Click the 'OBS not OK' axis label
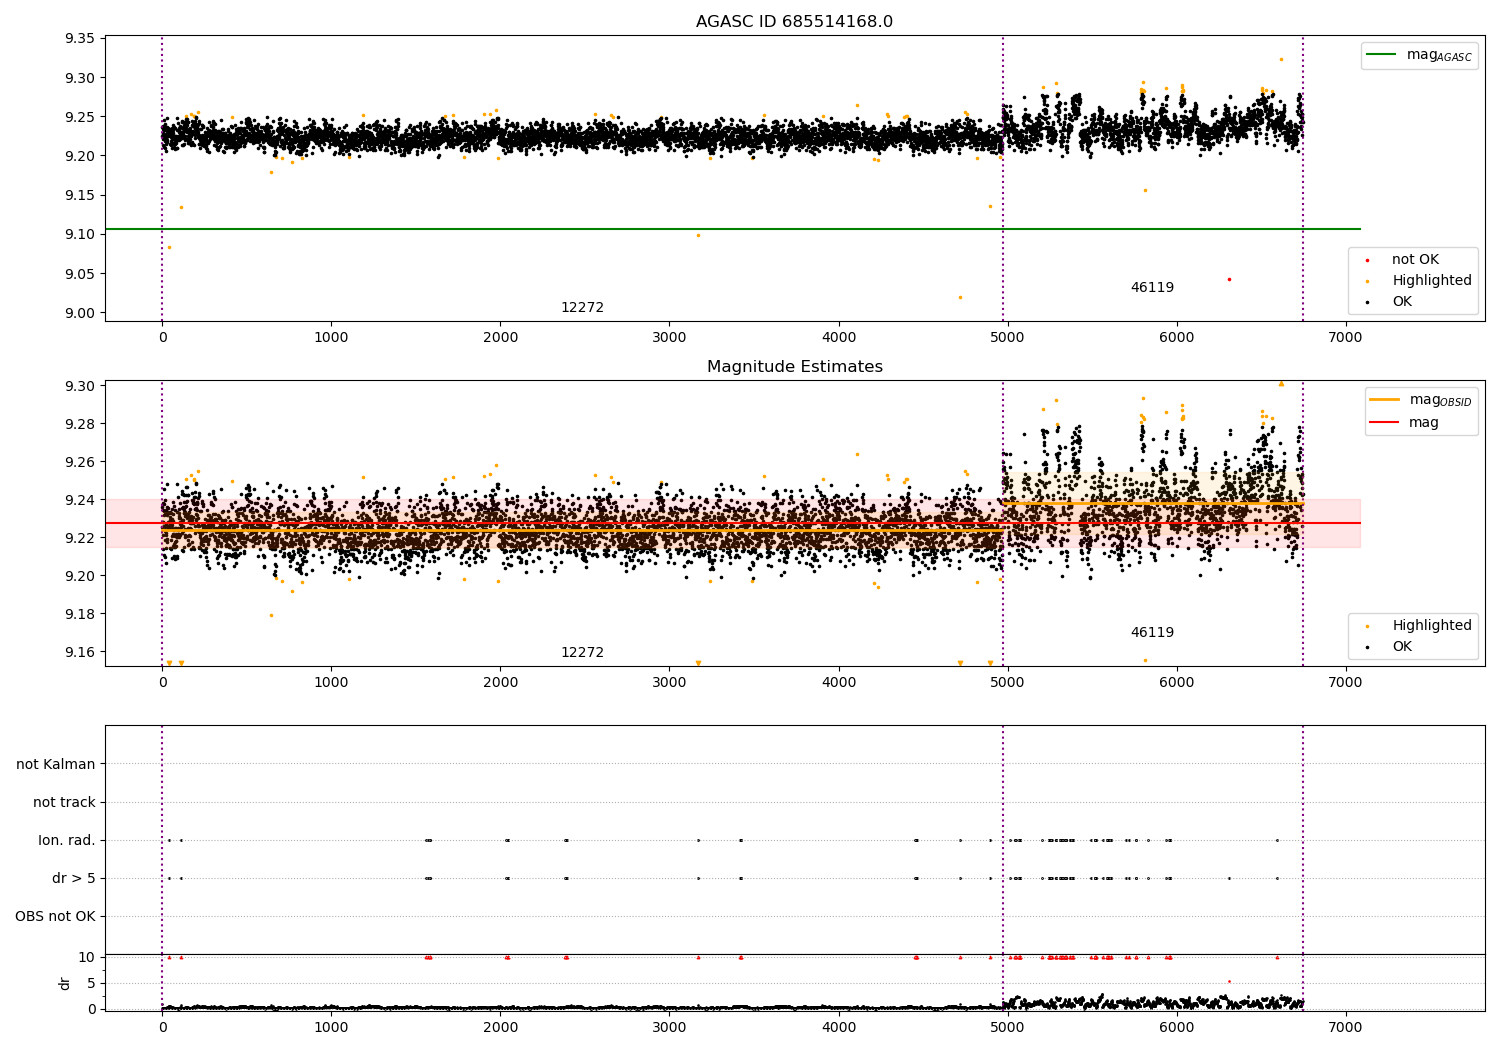This screenshot has height=1050, width=1500. click(x=56, y=916)
